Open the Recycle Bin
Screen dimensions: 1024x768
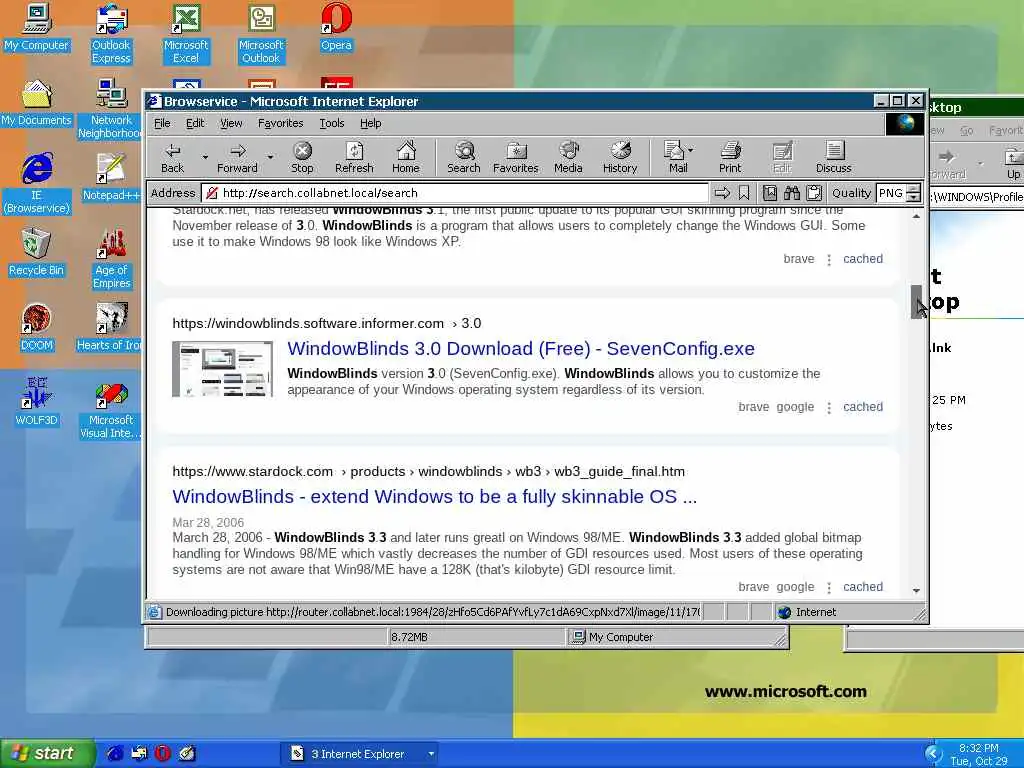[x=36, y=252]
